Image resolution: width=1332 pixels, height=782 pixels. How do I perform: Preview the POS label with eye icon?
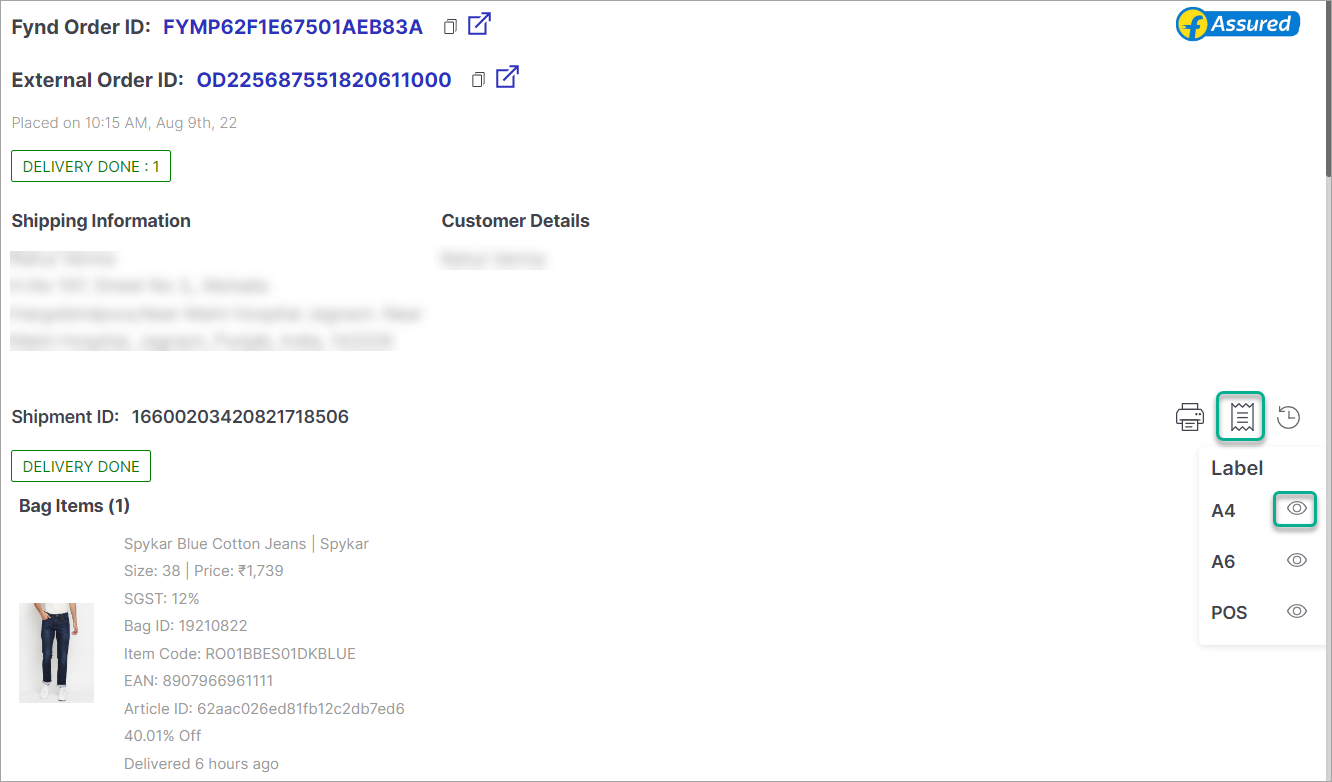[x=1297, y=611]
